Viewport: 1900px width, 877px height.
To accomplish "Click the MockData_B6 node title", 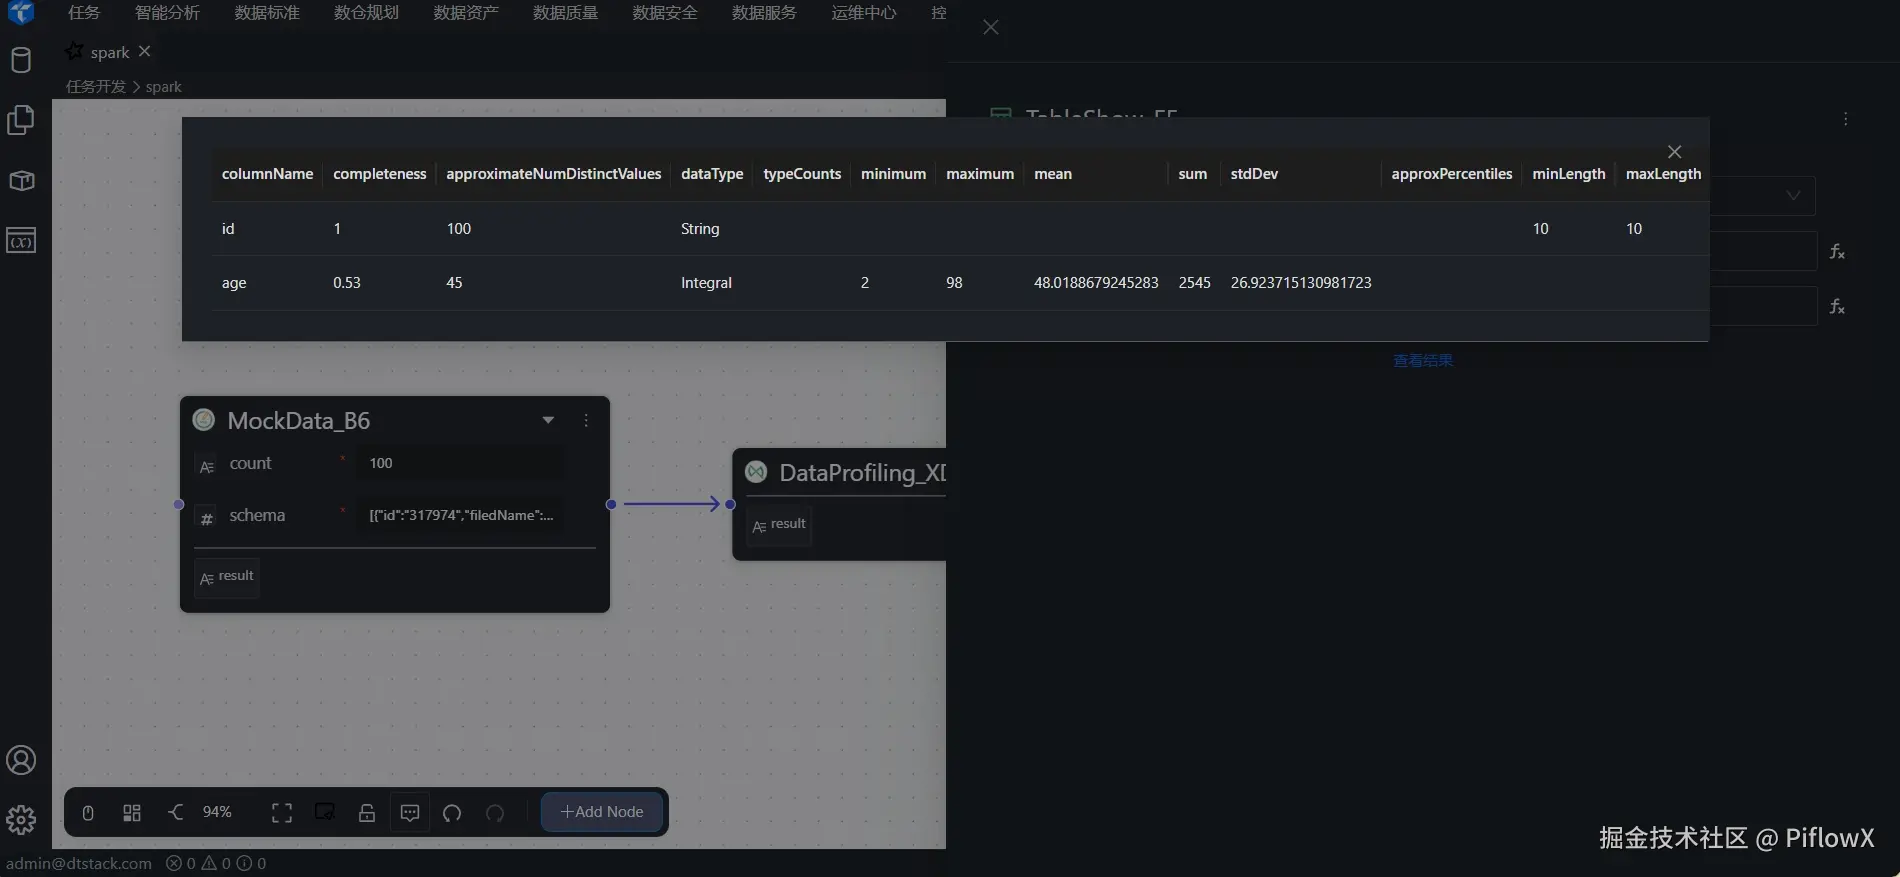I will (299, 421).
